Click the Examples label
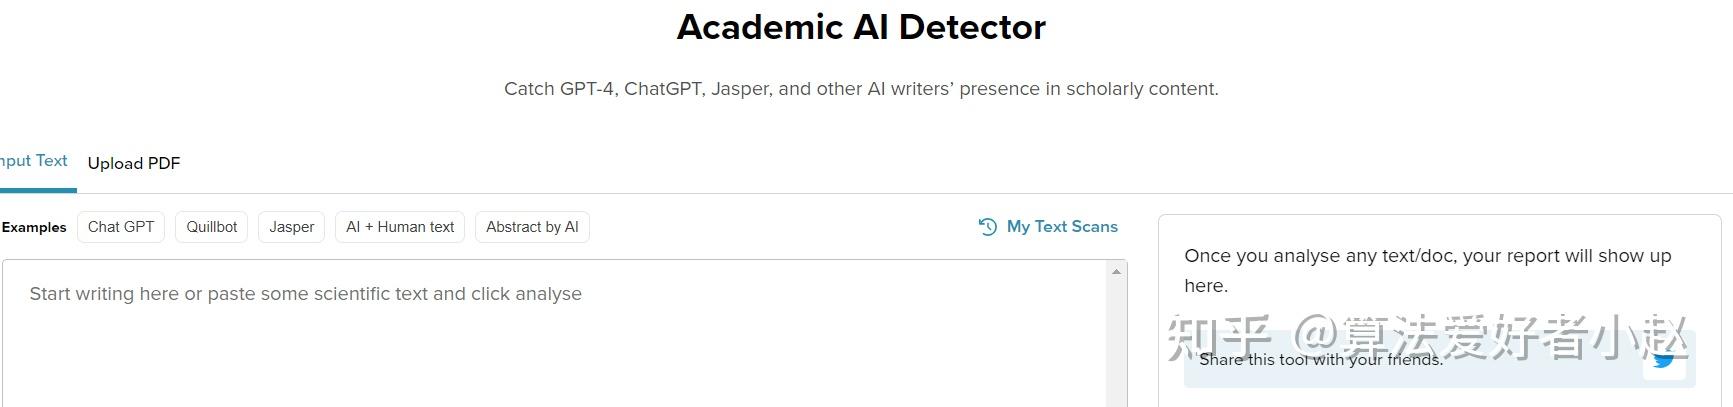The width and height of the screenshot is (1733, 407). [x=34, y=228]
